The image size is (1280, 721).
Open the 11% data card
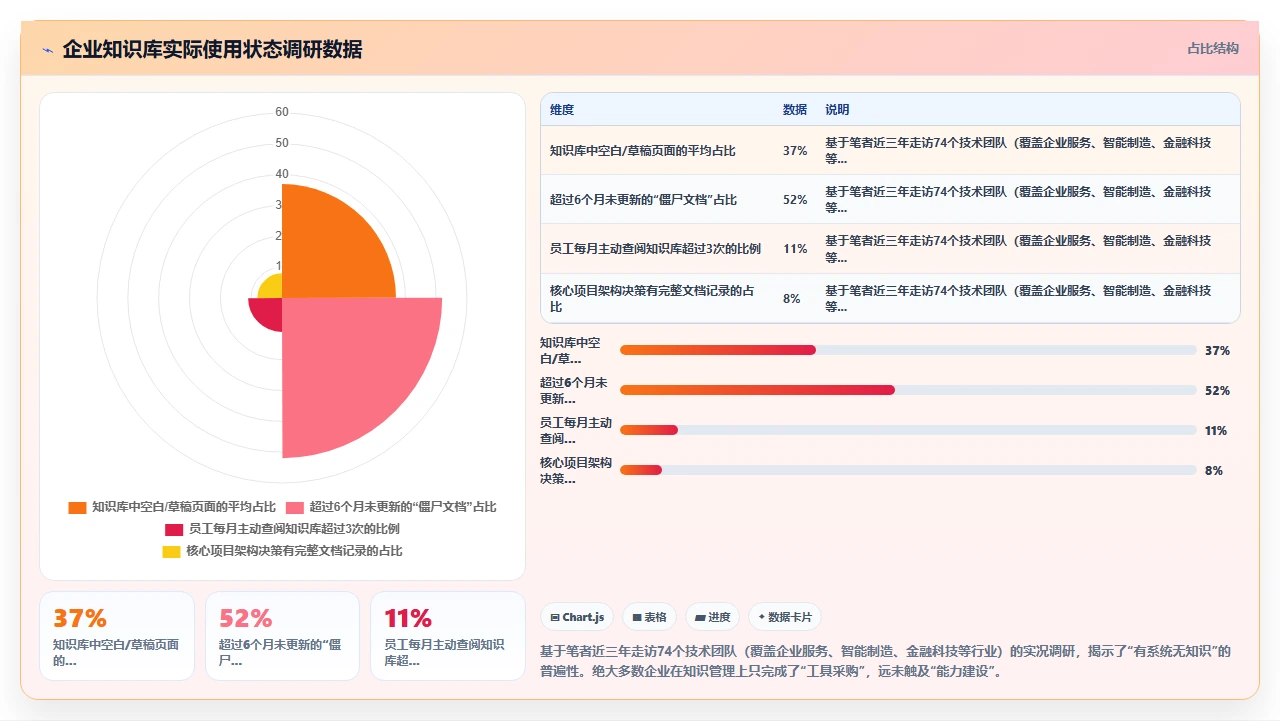pyautogui.click(x=448, y=636)
